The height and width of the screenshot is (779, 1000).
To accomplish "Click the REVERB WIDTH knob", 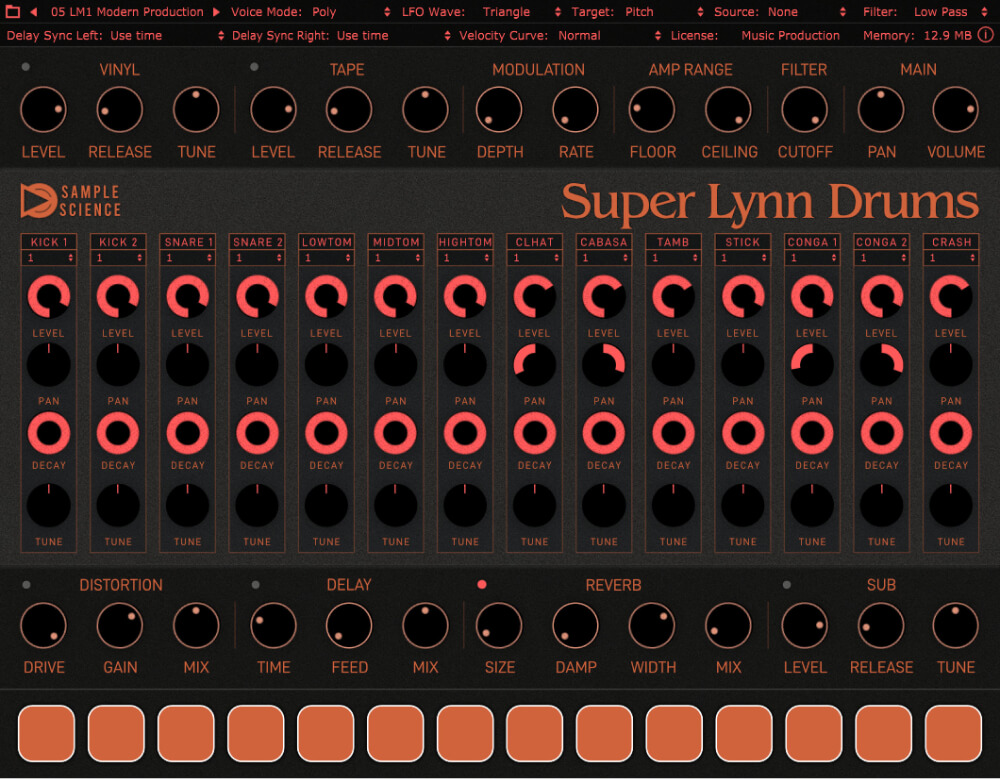I will click(x=652, y=626).
